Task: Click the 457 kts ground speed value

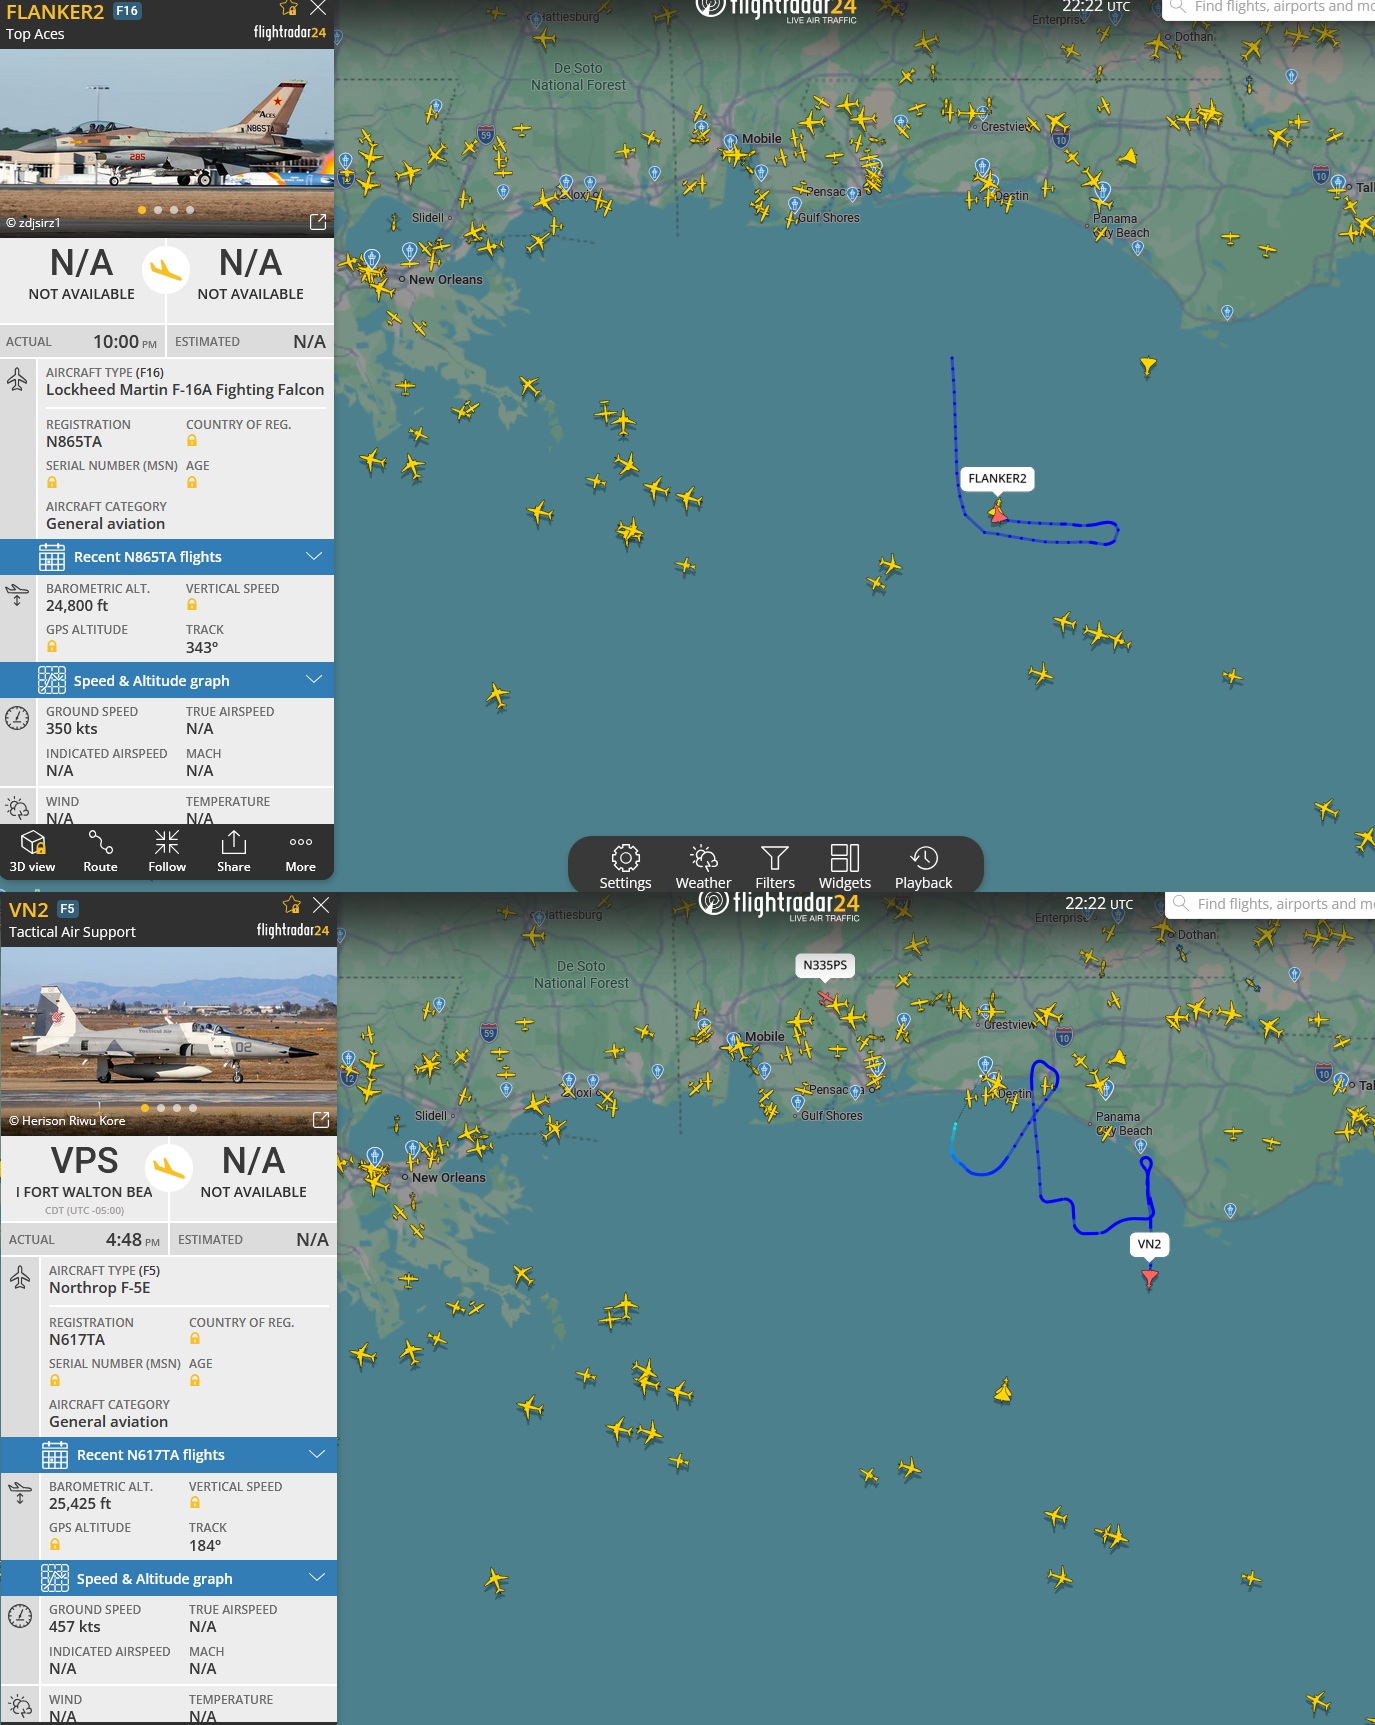Action: [x=75, y=1627]
